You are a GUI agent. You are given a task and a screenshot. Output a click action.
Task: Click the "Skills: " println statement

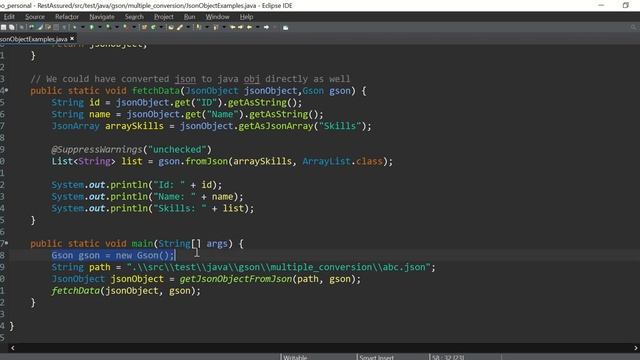152,209
